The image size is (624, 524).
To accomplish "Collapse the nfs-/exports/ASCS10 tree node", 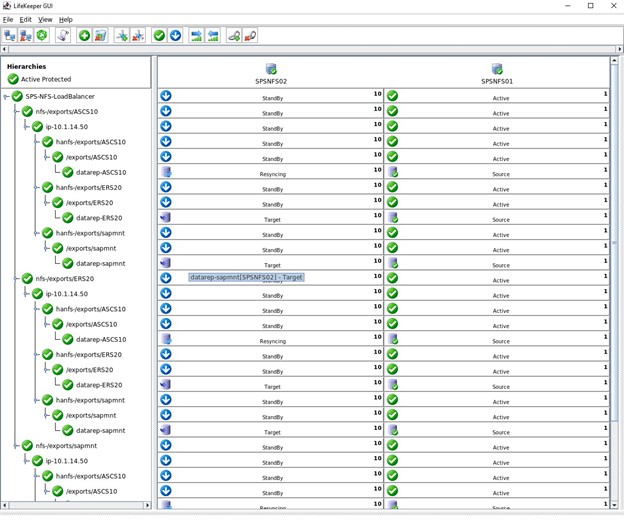I will 16,111.
